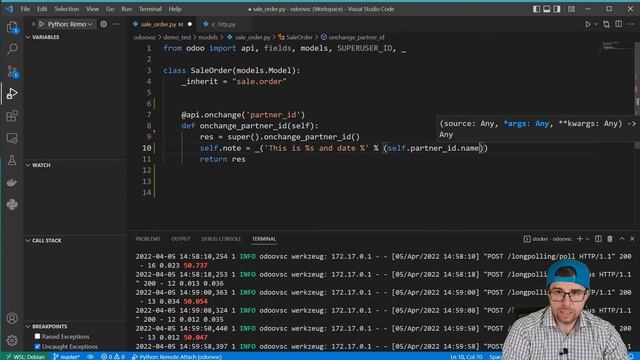Viewport: 640px width, 360px height.
Task: Open the Run and Debug view
Action: [x=12, y=93]
